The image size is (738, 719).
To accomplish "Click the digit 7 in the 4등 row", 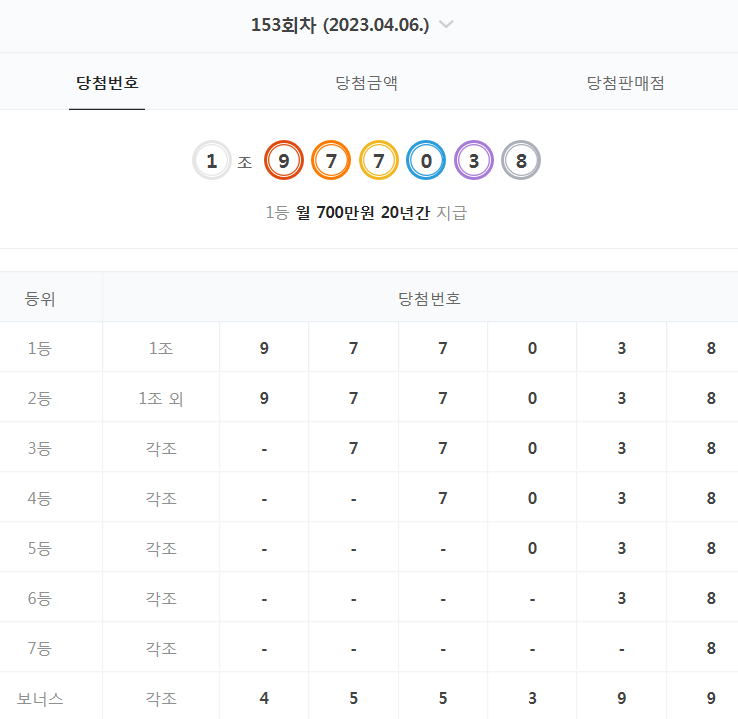I will [442, 498].
